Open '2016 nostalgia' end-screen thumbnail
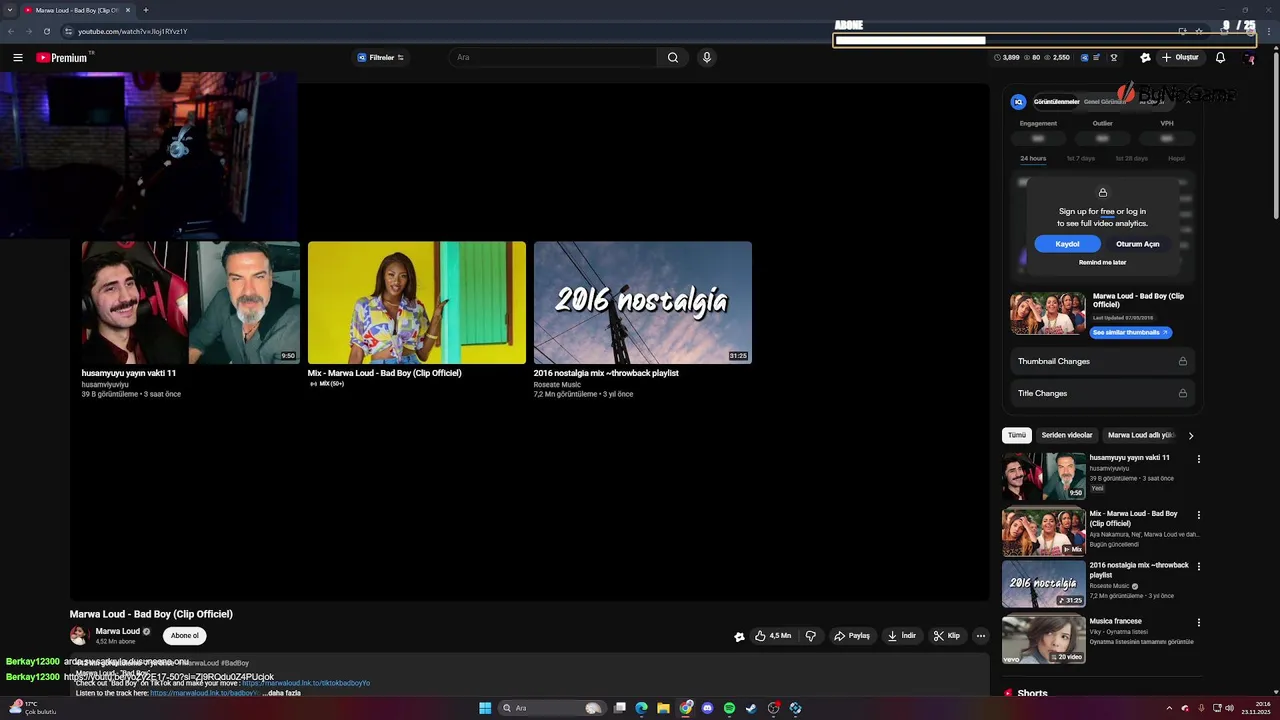The height and width of the screenshot is (720, 1280). [x=643, y=302]
